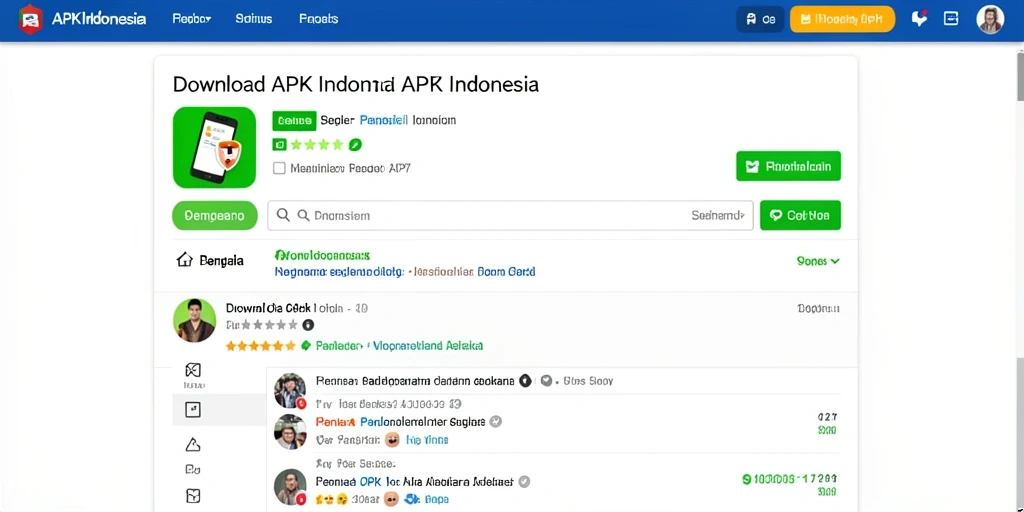Open the "Reobor" navigation dropdown
1024x512 pixels.
point(191,19)
